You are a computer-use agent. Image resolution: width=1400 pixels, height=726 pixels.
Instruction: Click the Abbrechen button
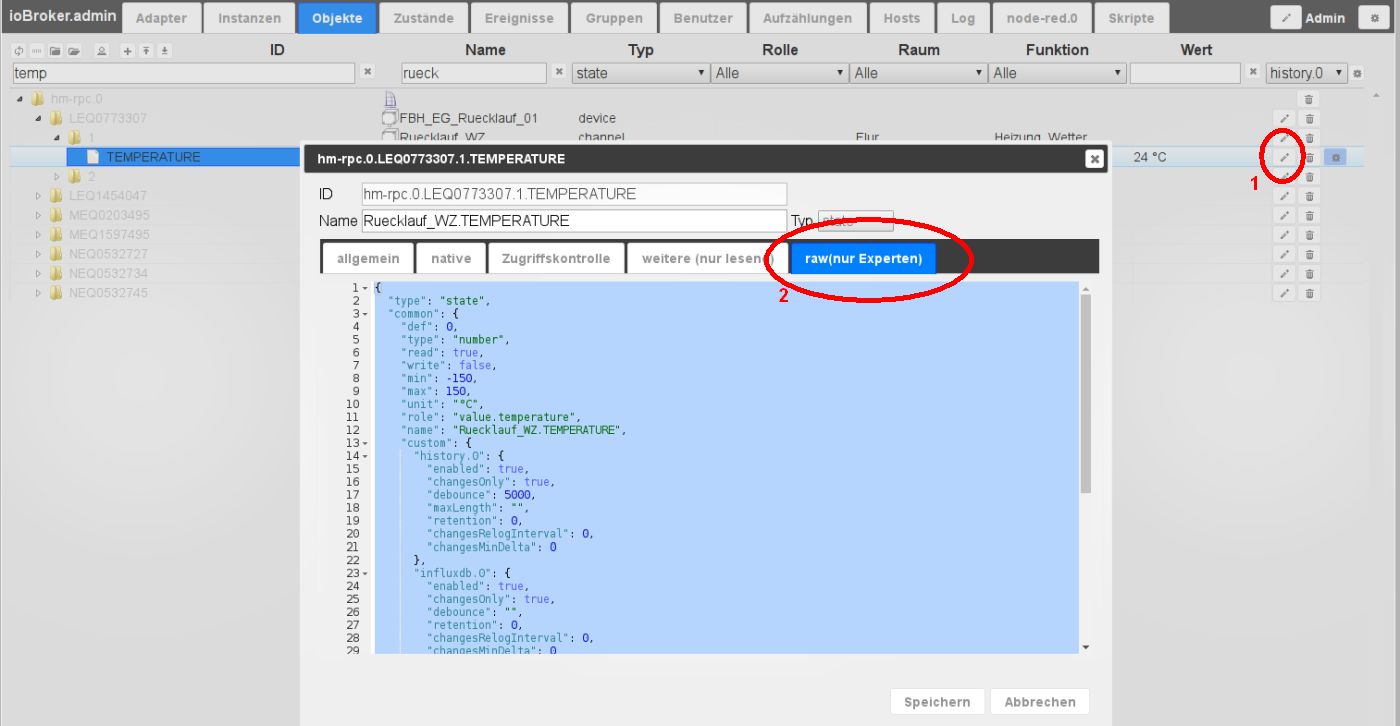coord(1040,702)
